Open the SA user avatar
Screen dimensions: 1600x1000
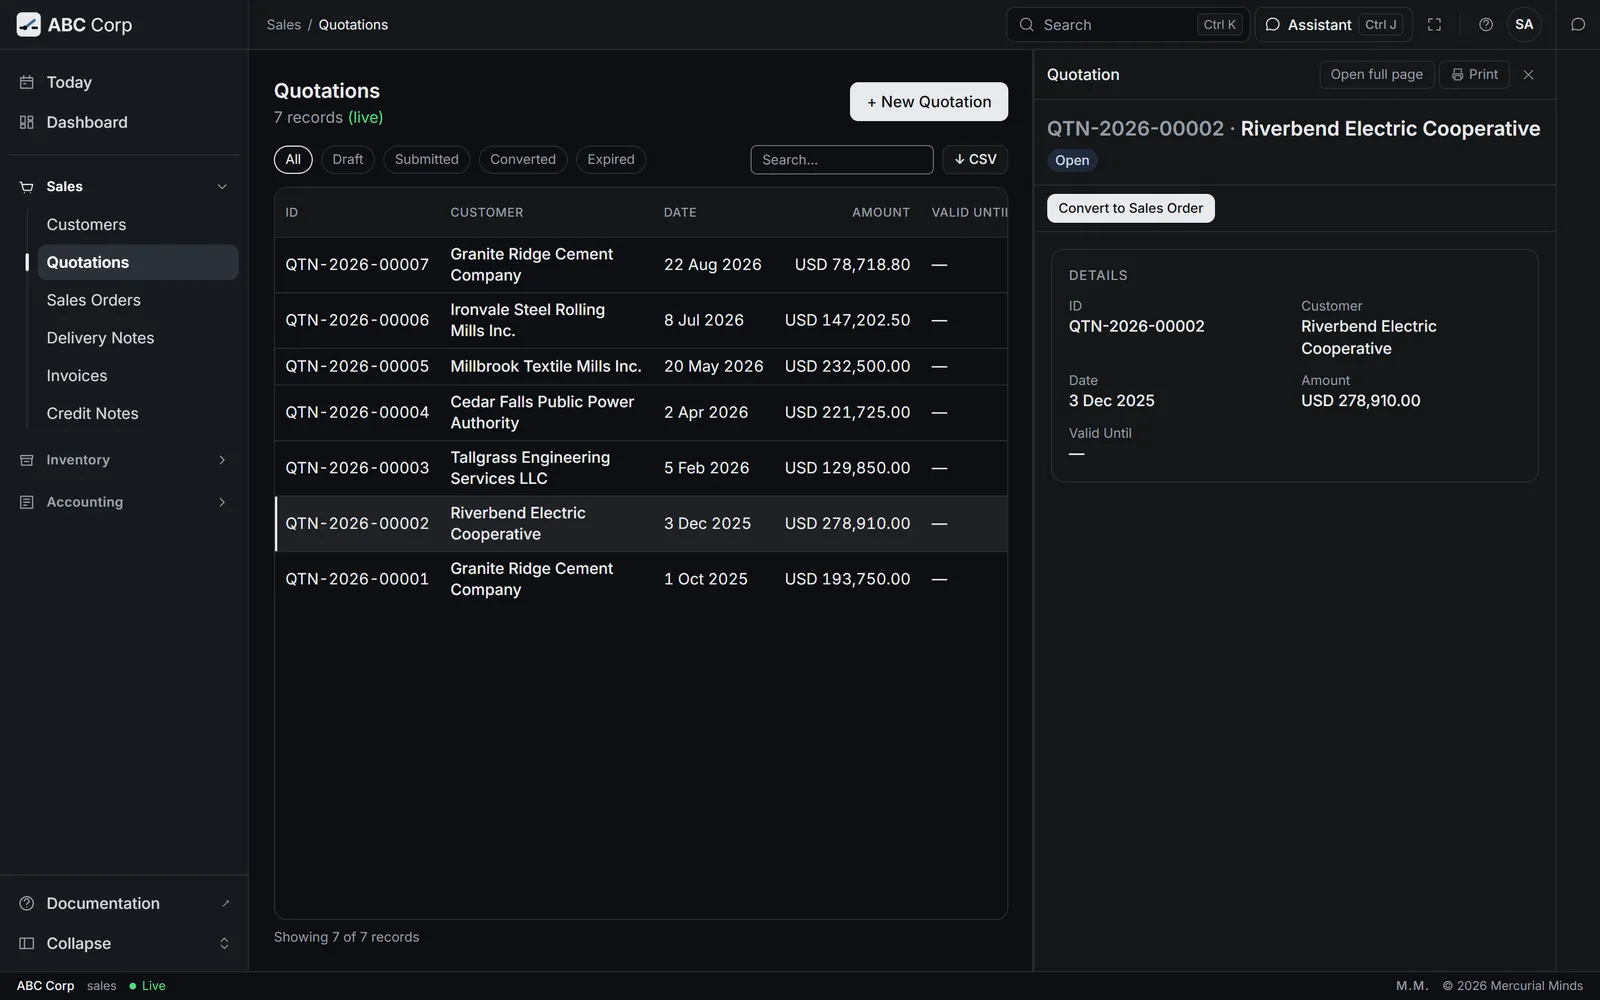[x=1524, y=25]
